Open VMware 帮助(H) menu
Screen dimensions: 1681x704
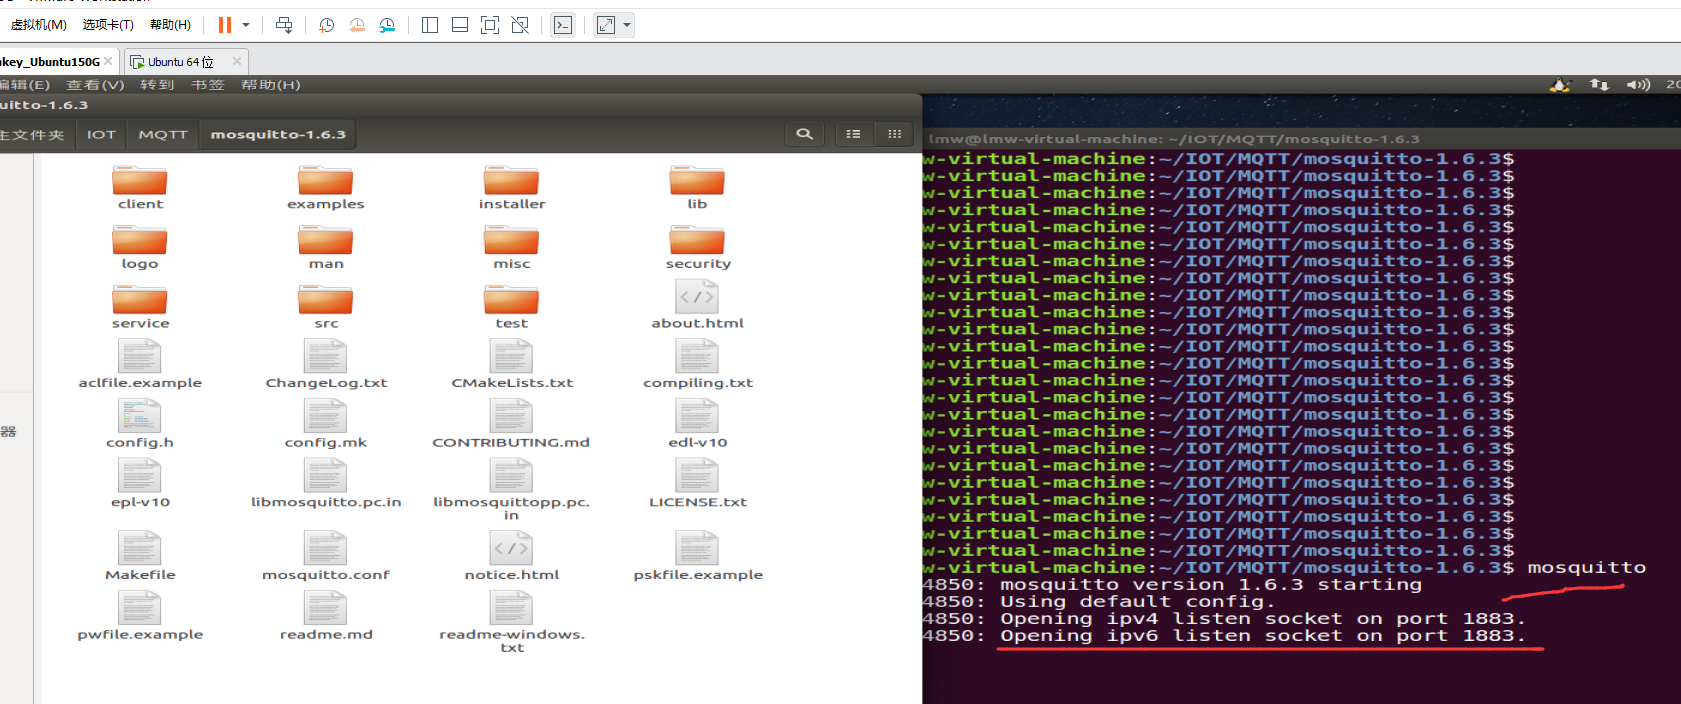pyautogui.click(x=170, y=25)
